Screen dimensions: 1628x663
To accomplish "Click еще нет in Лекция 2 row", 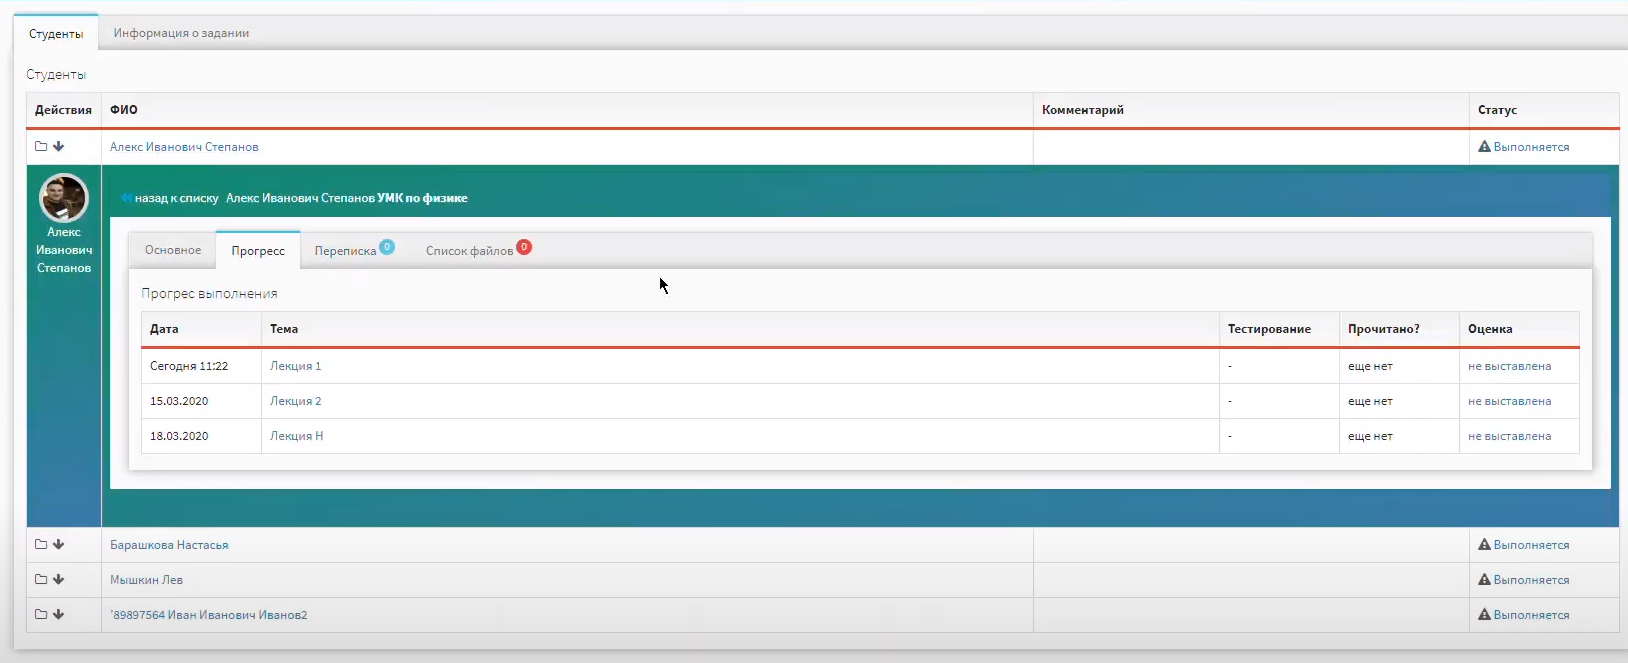I will point(1370,401).
